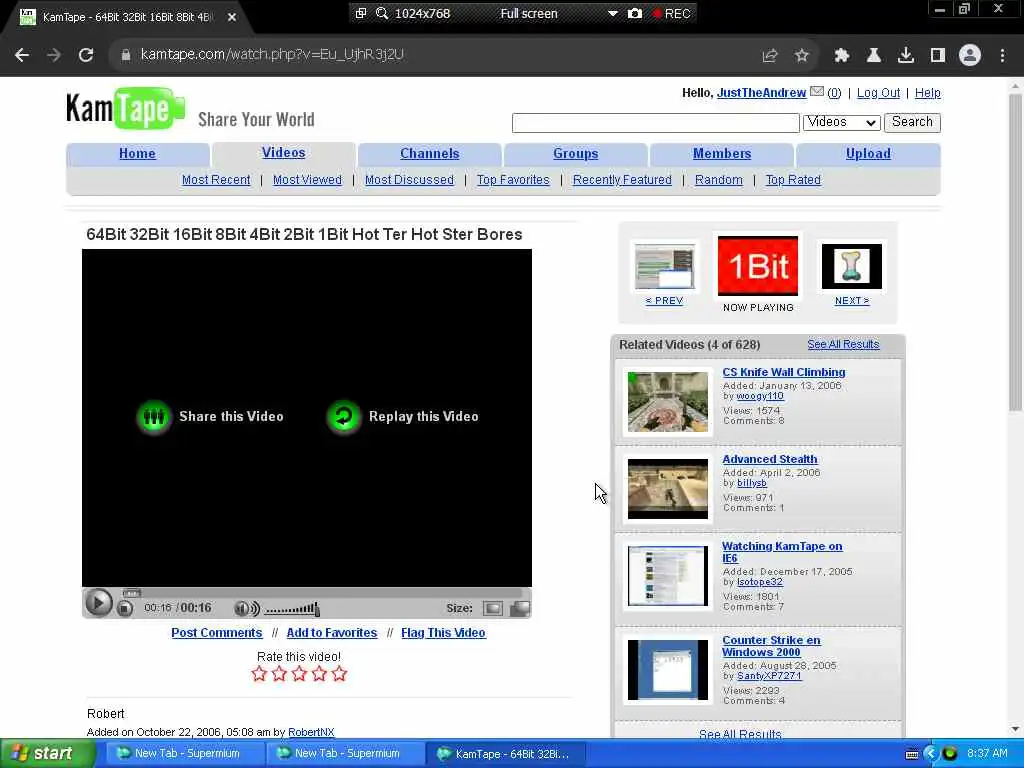Viewport: 1024px width, 768px height.
Task: Open the Upload tab
Action: 868,153
